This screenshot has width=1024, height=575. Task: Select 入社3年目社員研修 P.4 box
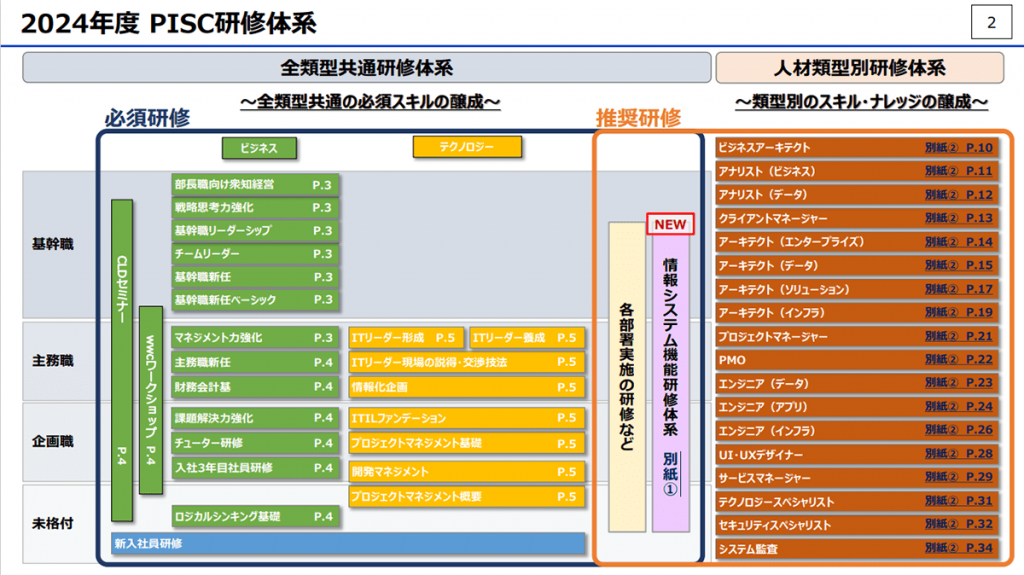pos(255,468)
